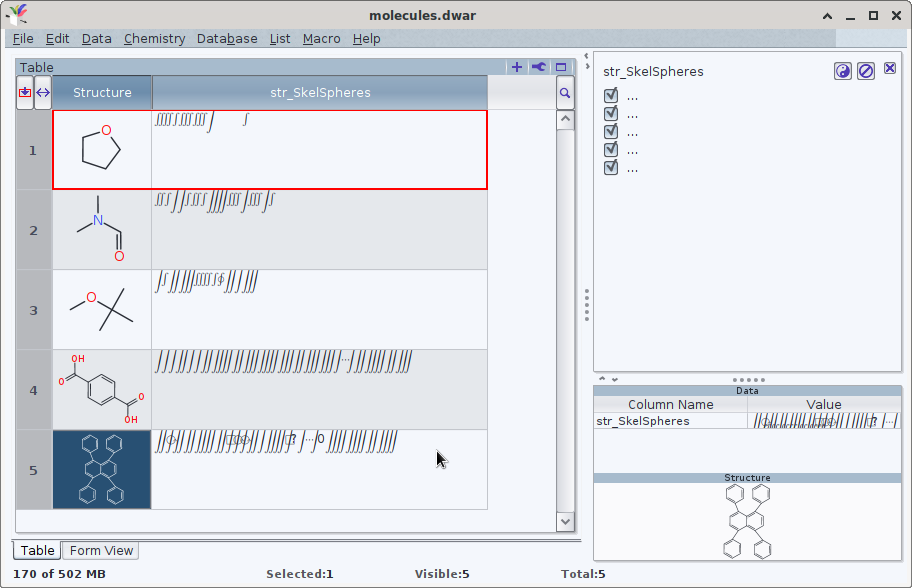Toggle the fifth str_SkelSpheres filter checkbox

click(611, 168)
